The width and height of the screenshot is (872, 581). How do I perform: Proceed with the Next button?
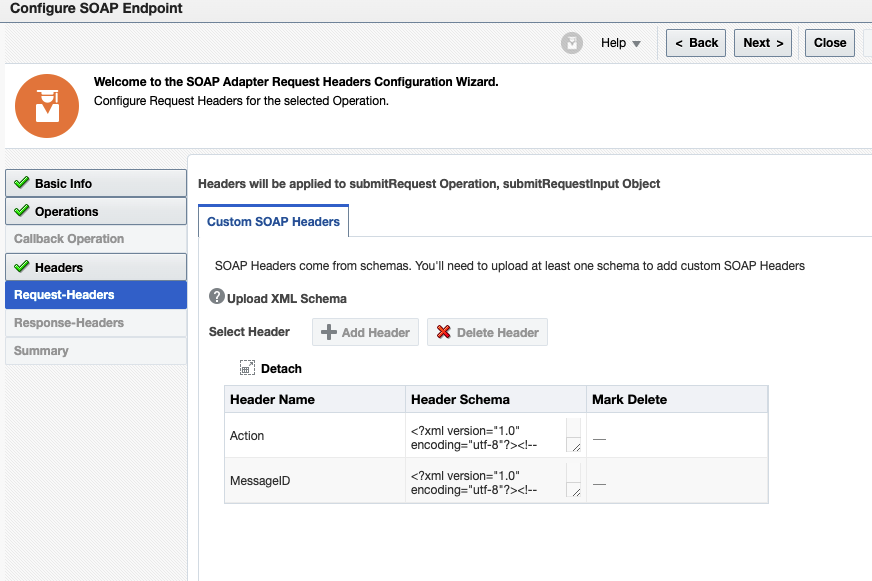[763, 43]
